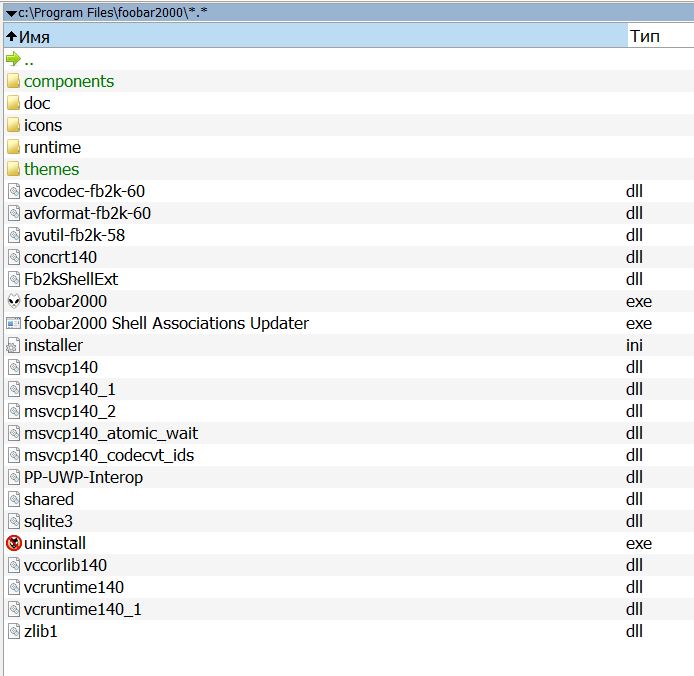Select the doc folder
Screen dimensions: 694x676
click(37, 103)
